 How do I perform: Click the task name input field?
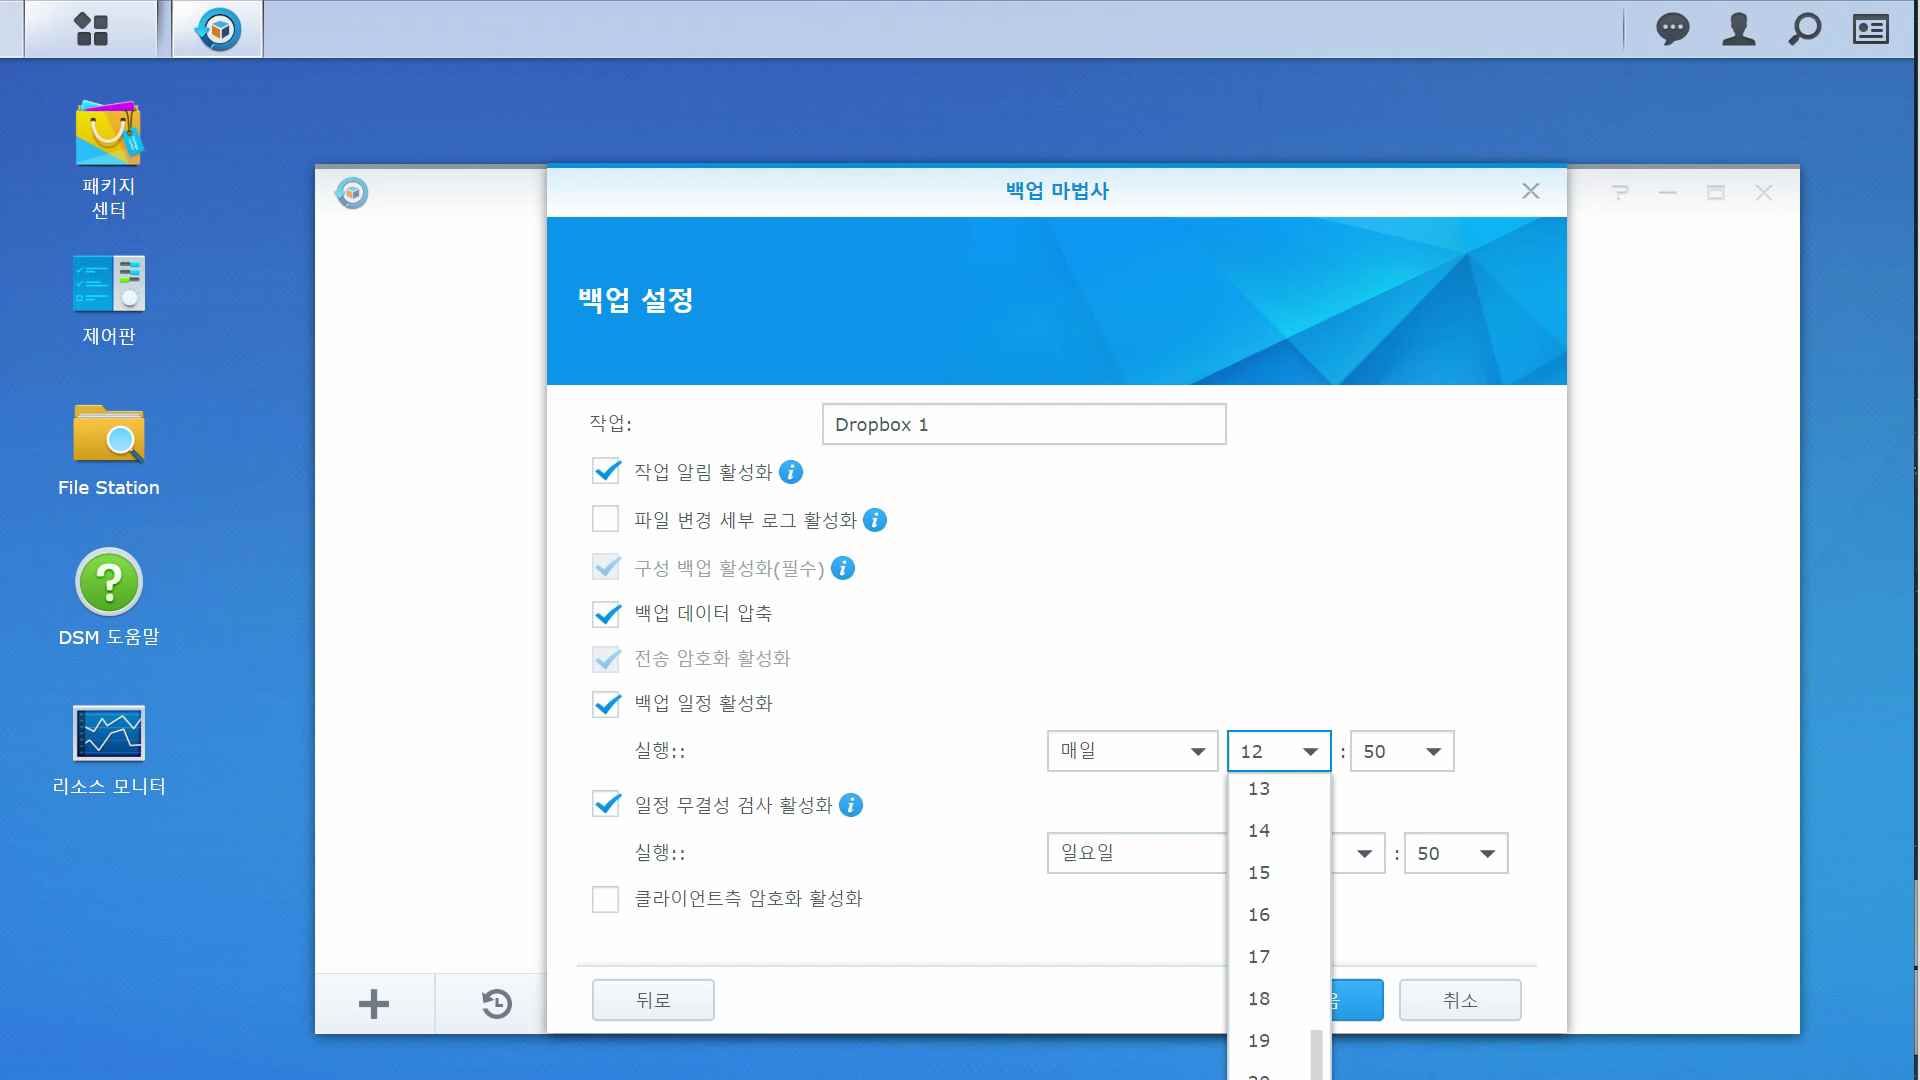pos(1023,424)
